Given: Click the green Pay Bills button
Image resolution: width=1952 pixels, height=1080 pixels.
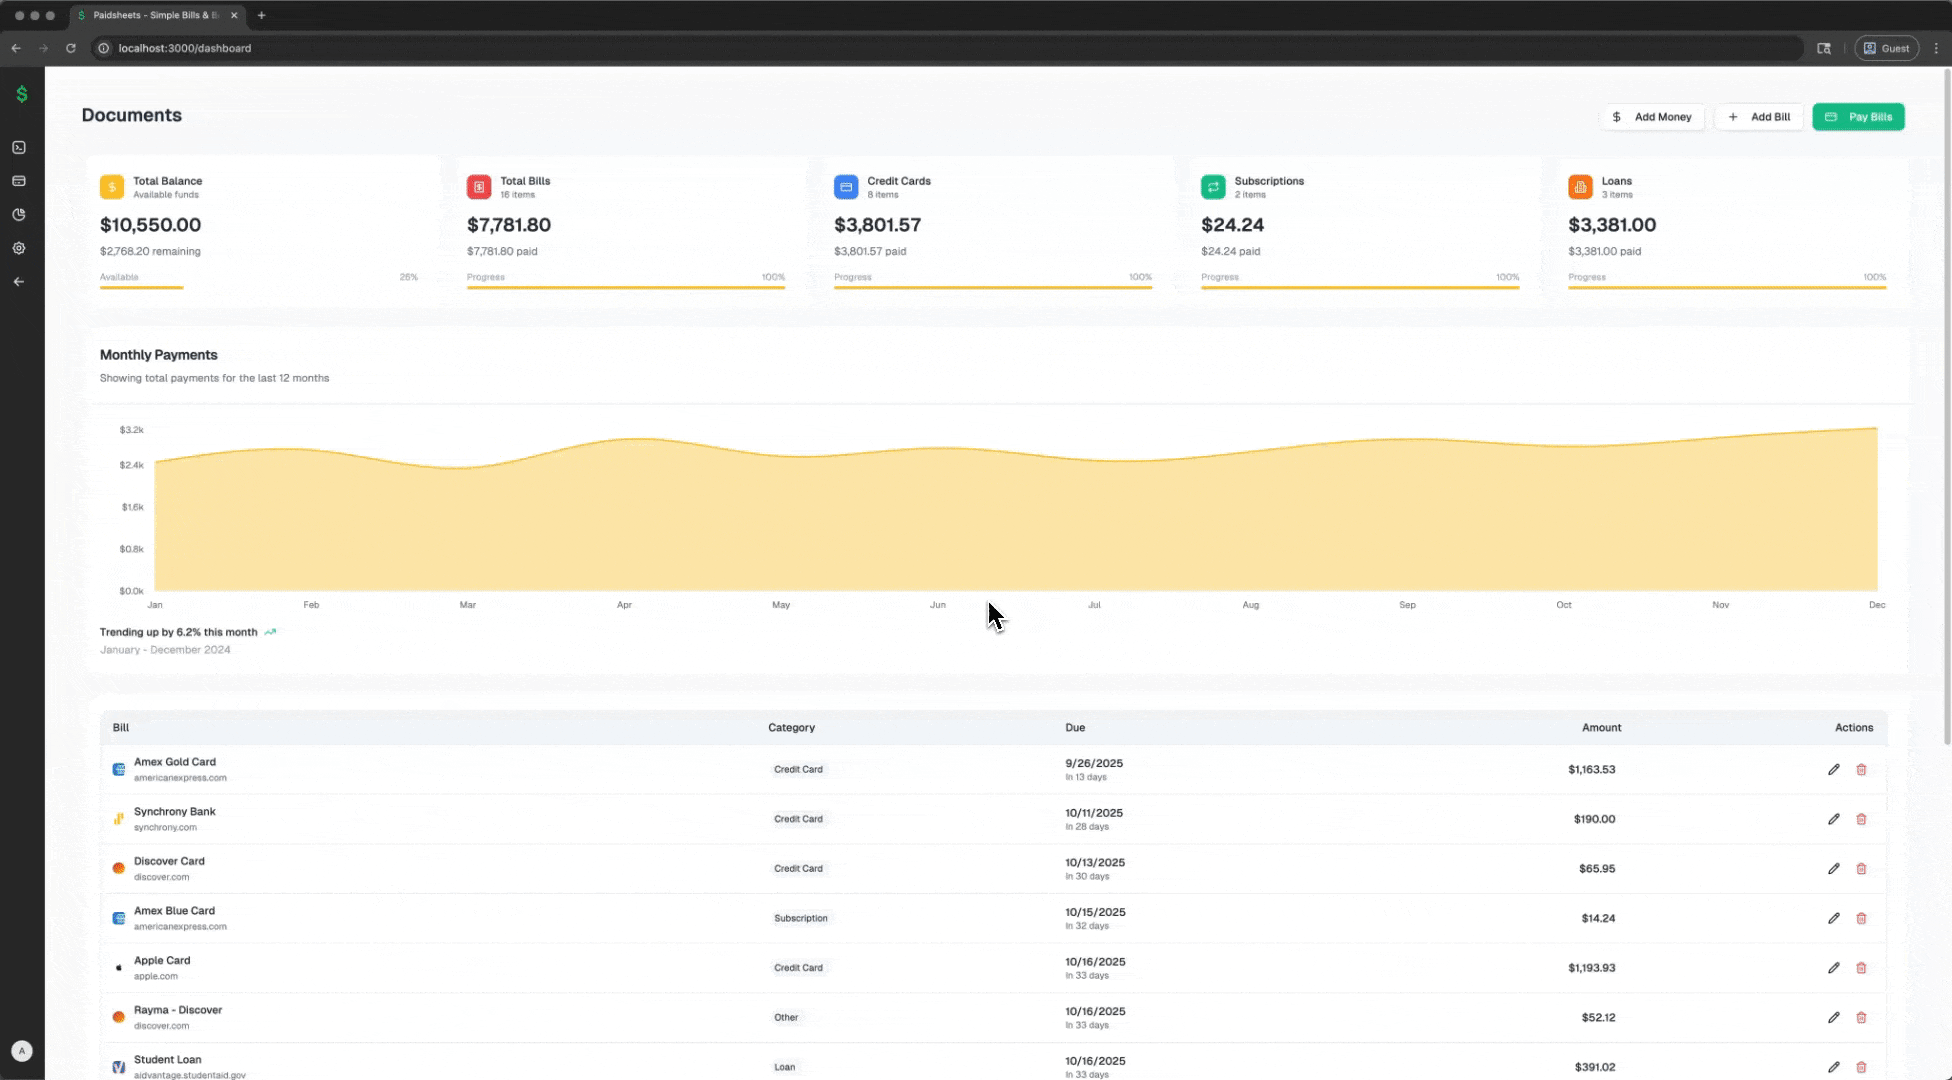Looking at the screenshot, I should point(1858,117).
